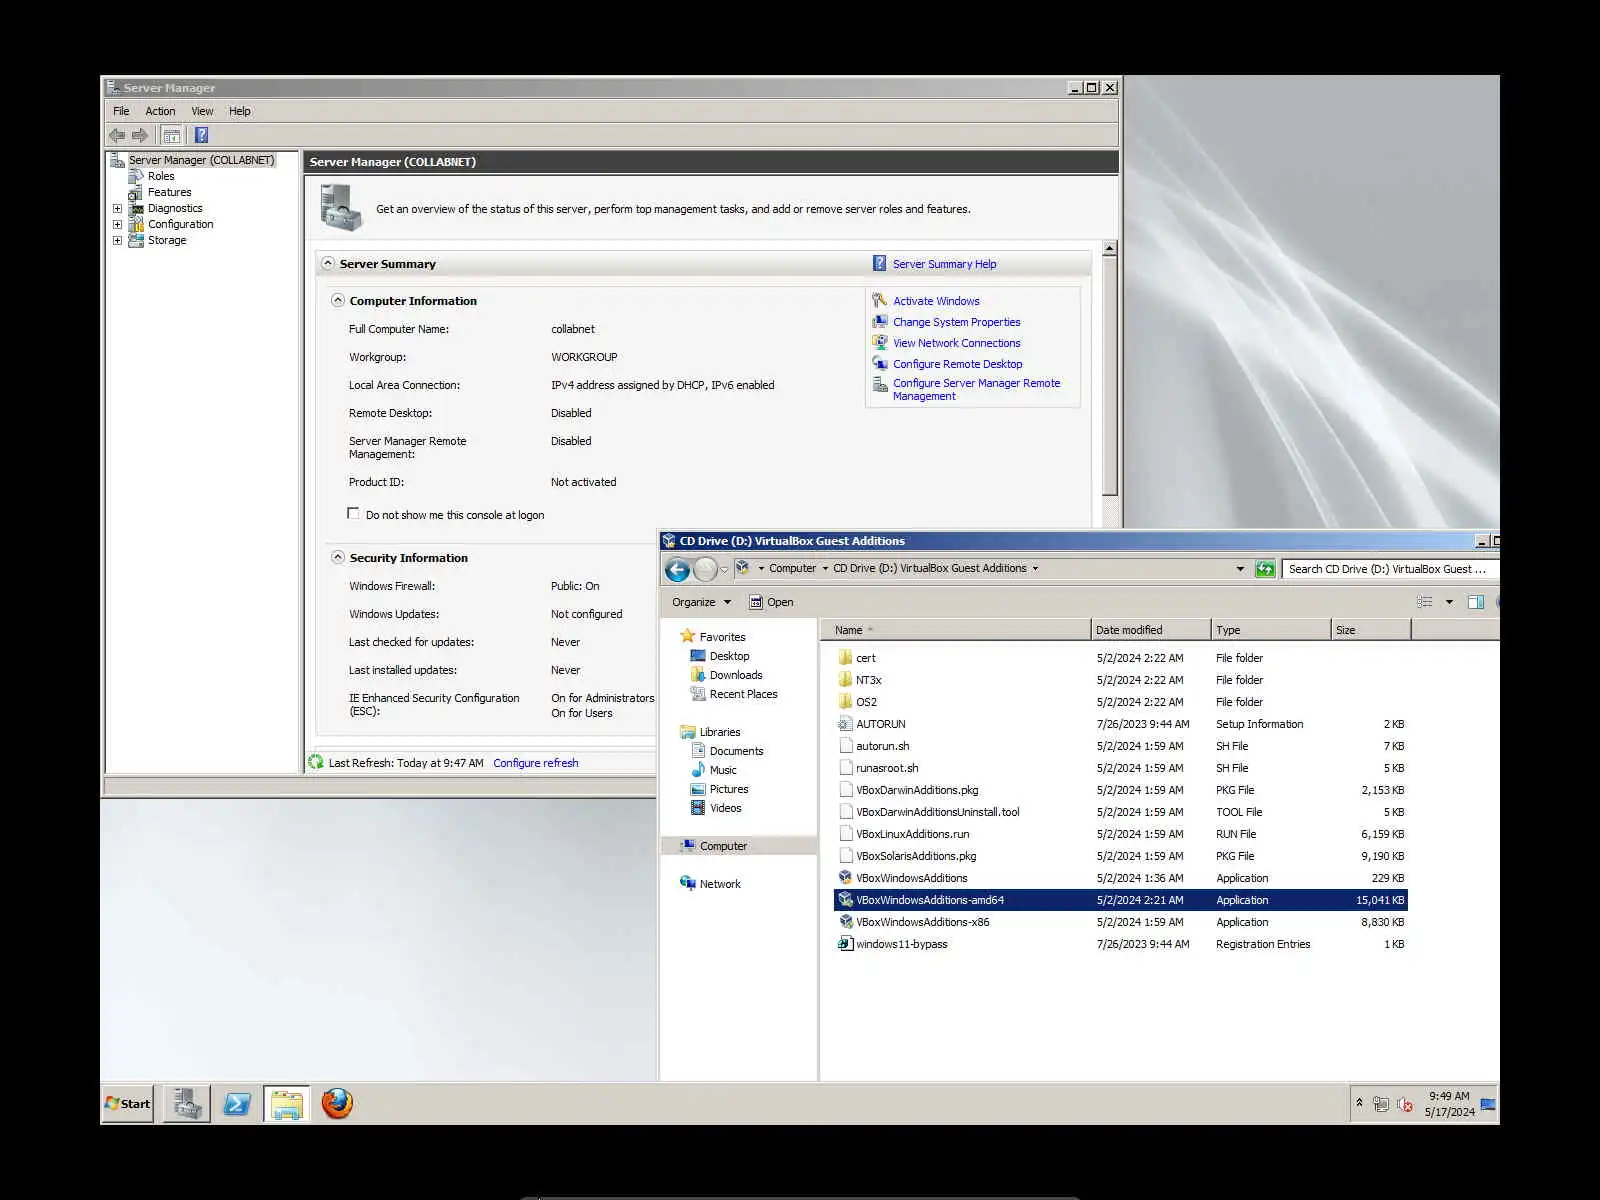Expand the Configuration tree node
The width and height of the screenshot is (1600, 1200).
[118, 225]
